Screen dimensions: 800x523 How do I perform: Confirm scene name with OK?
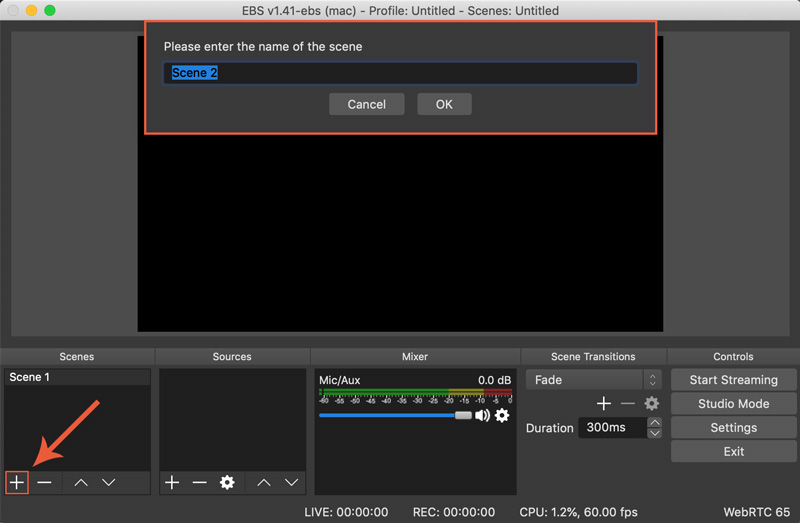tap(444, 104)
